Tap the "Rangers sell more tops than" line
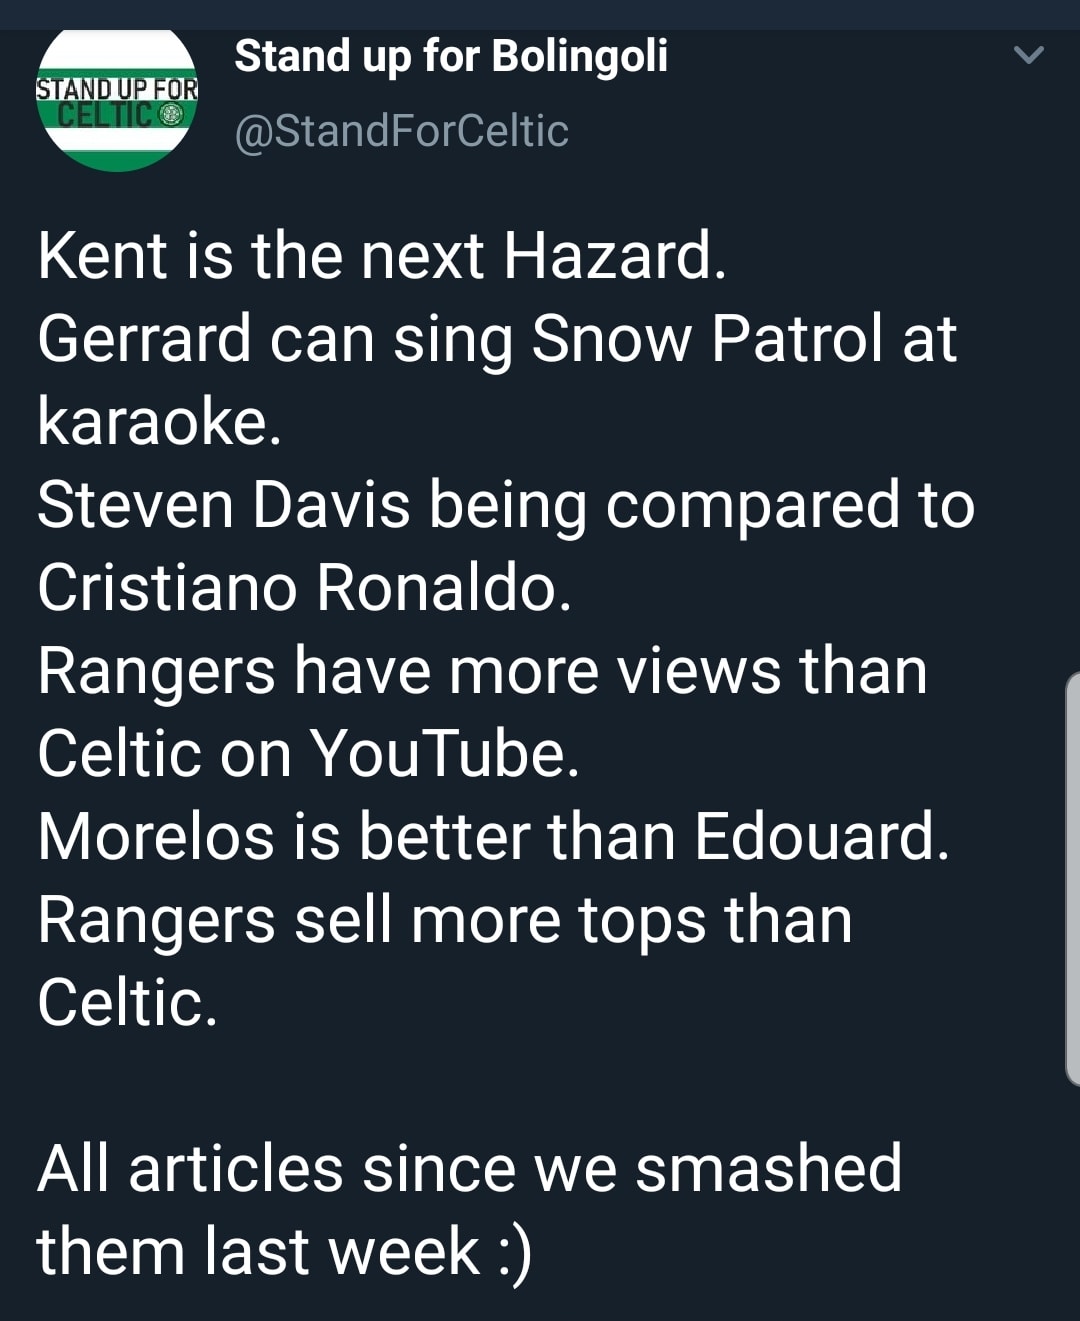 [444, 919]
